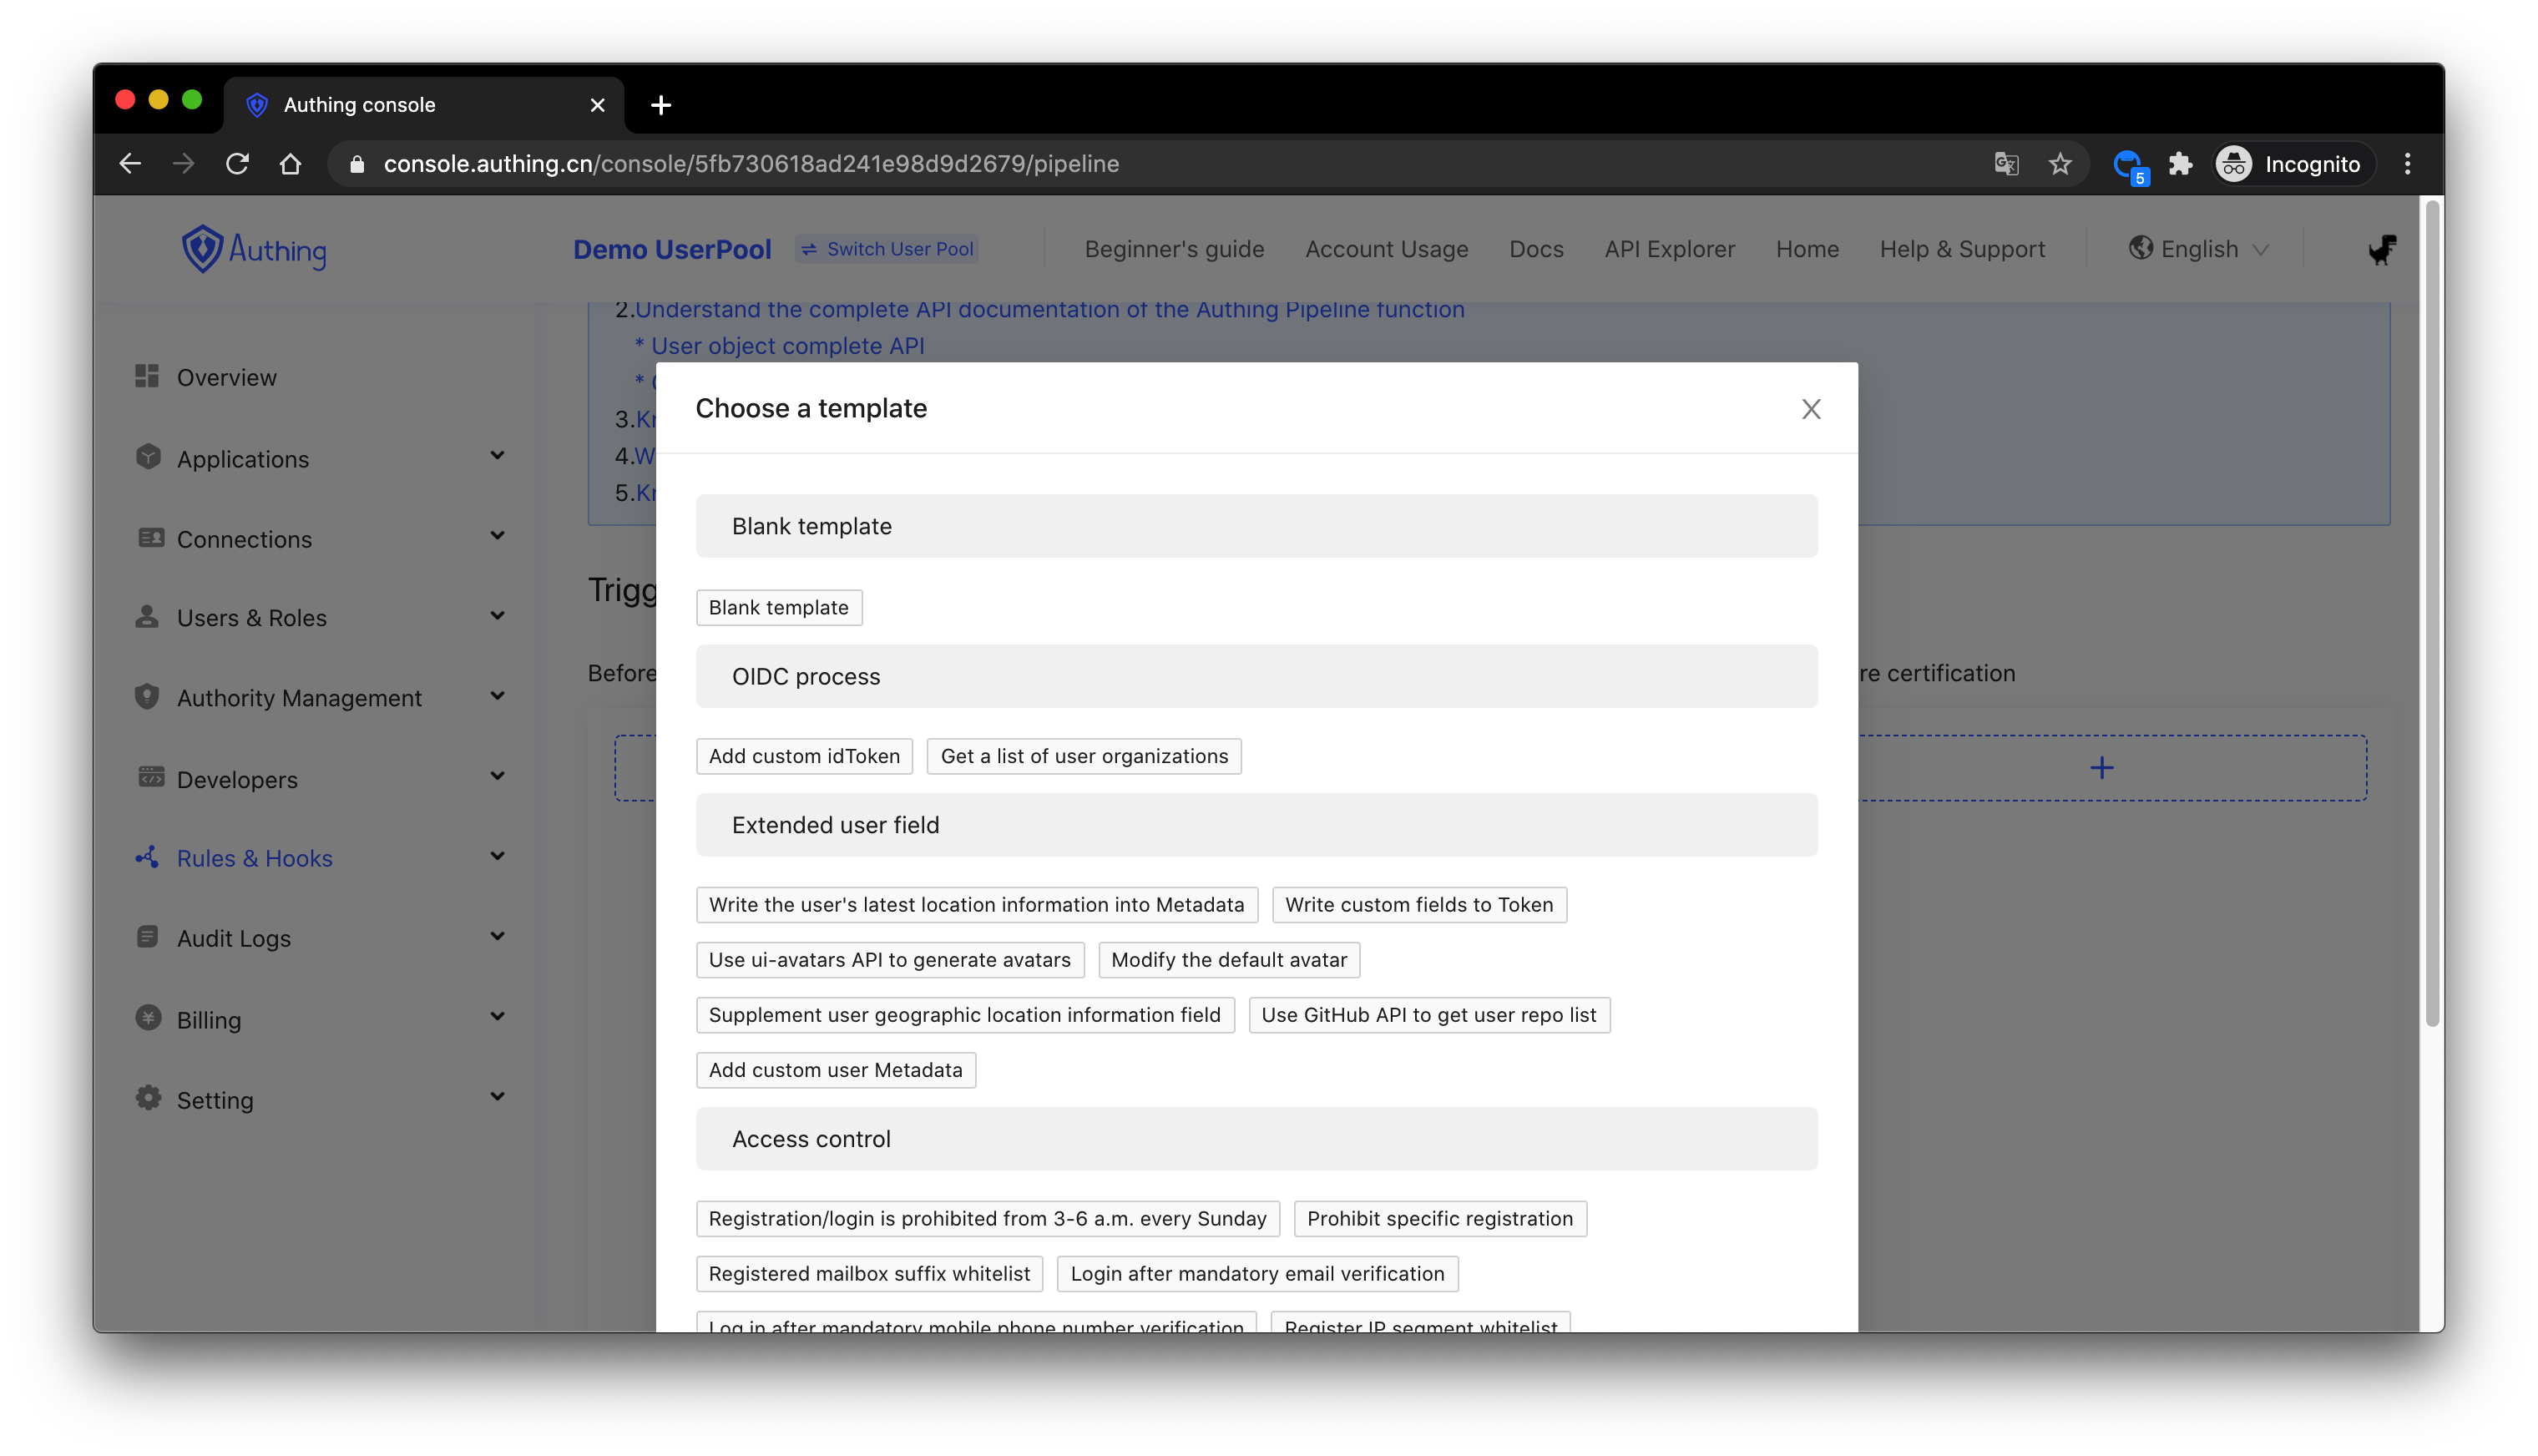Open API Explorer in top nav
Screen dimensions: 2538x1456
1669,249
